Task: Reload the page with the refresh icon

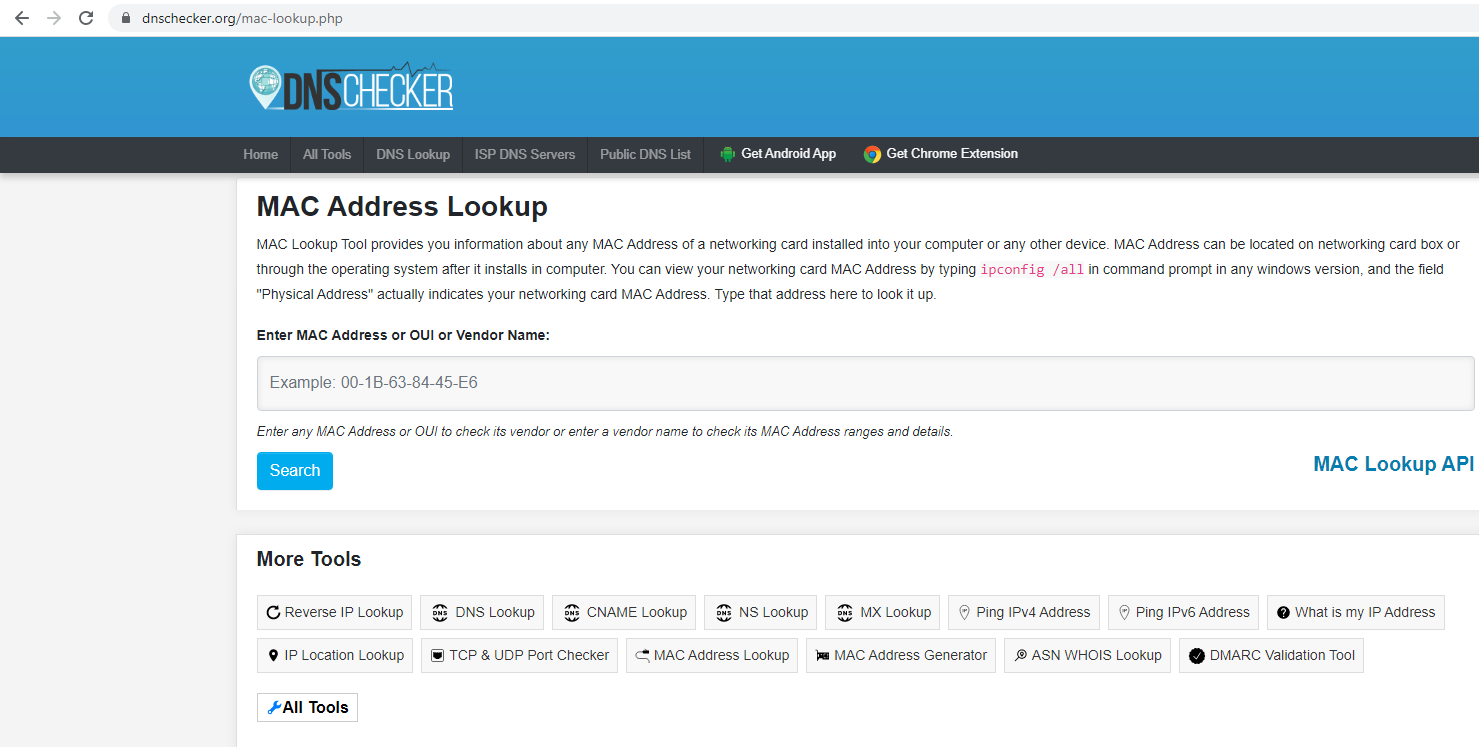Action: pyautogui.click(x=86, y=18)
